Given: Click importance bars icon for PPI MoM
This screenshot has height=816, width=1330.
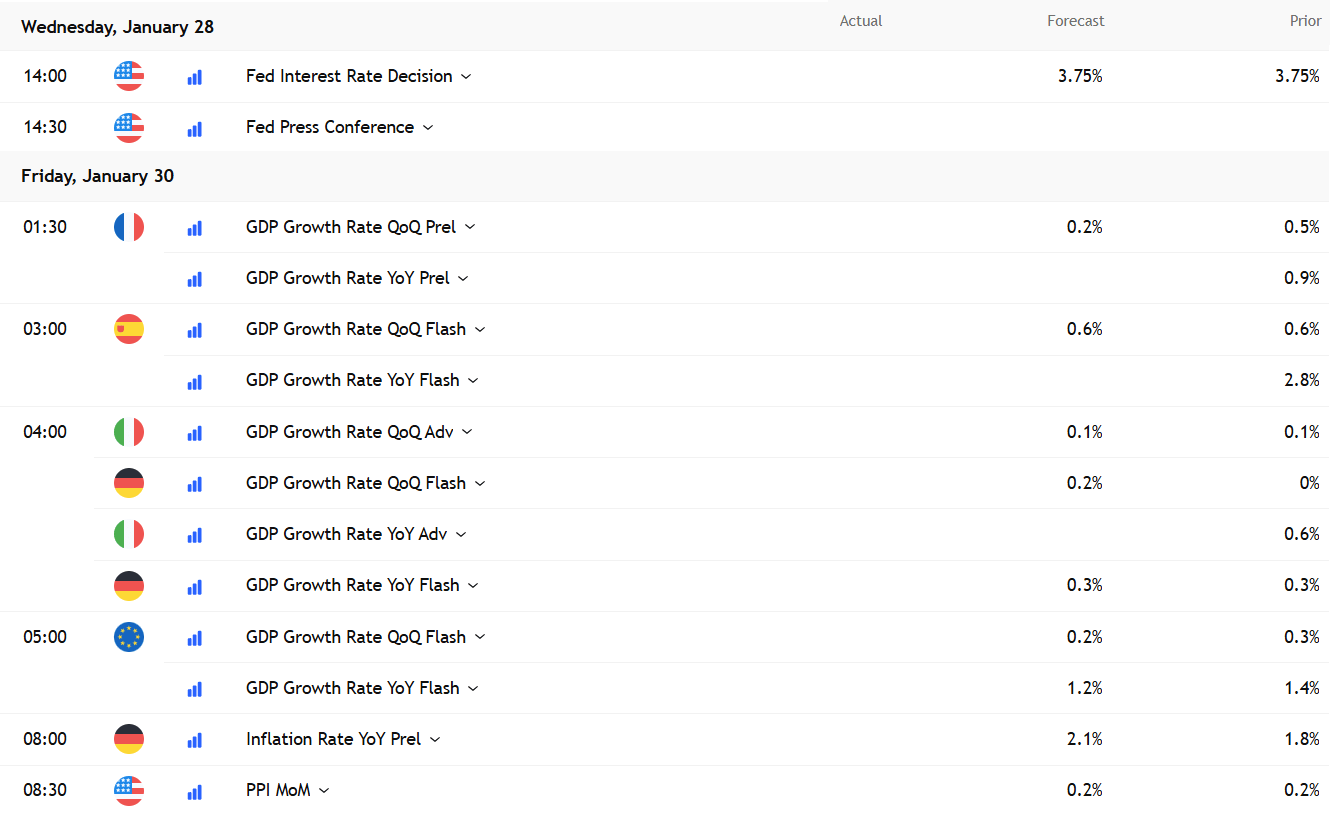Looking at the screenshot, I should coord(194,791).
